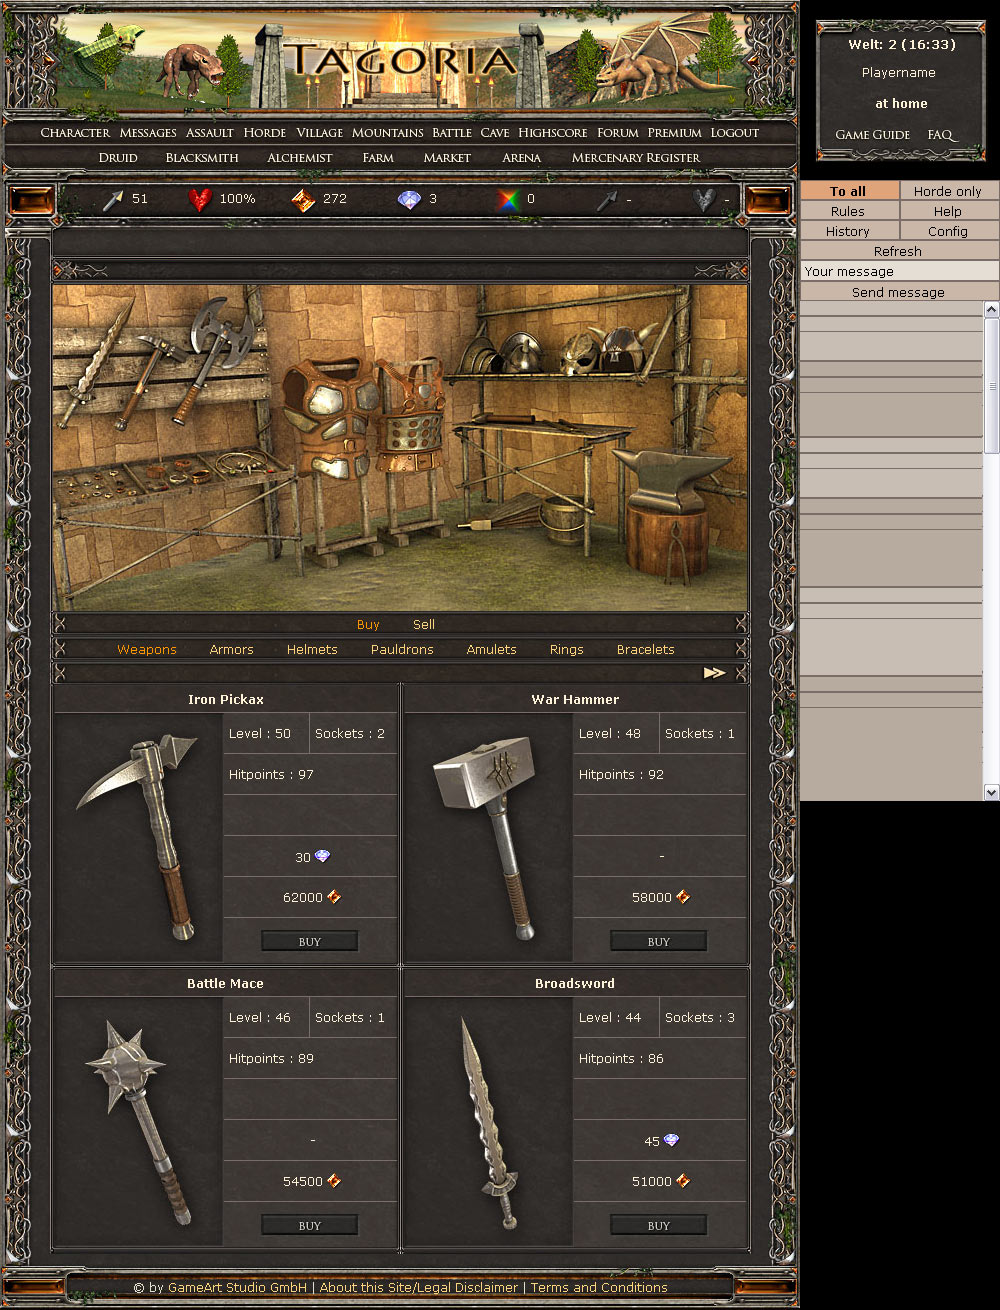This screenshot has width=1000, height=1310.
Task: Select the Armors category tab
Action: tap(231, 649)
